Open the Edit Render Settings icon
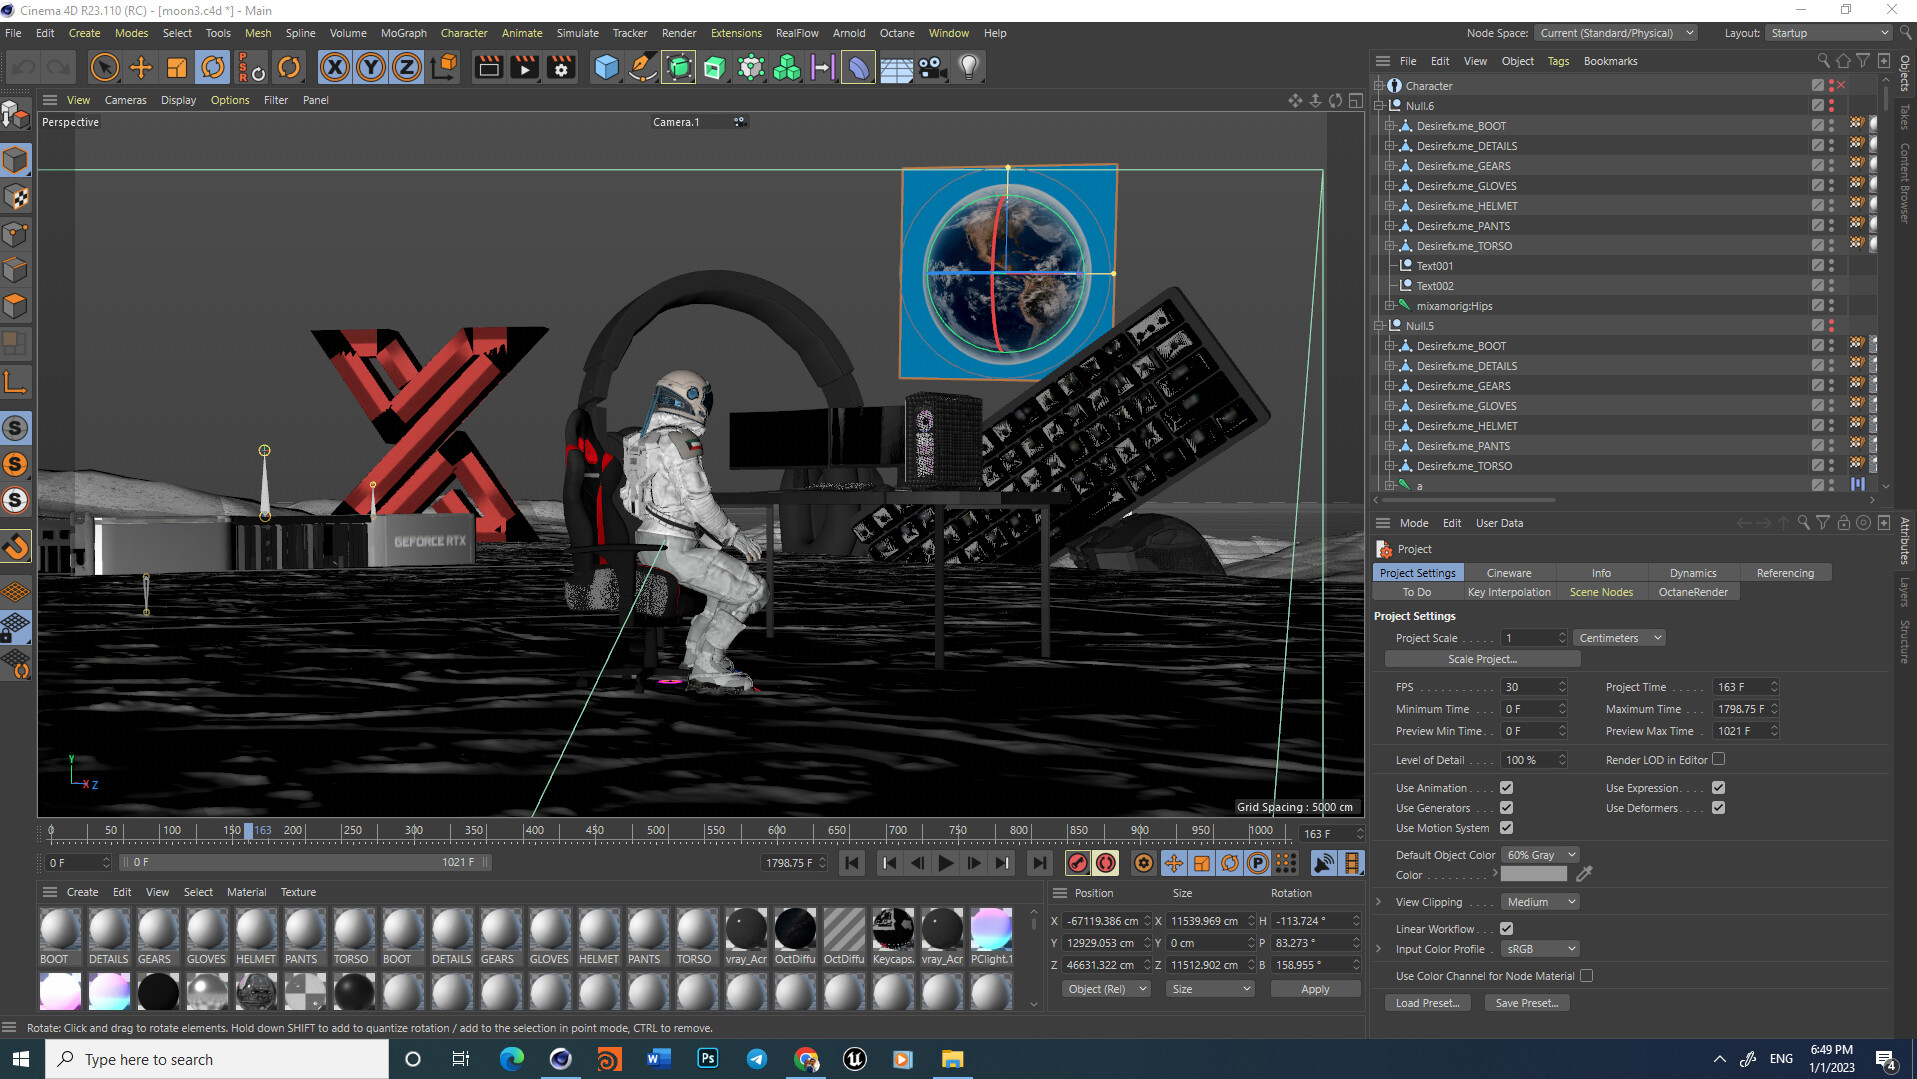This screenshot has width=1917, height=1079. coord(561,67)
